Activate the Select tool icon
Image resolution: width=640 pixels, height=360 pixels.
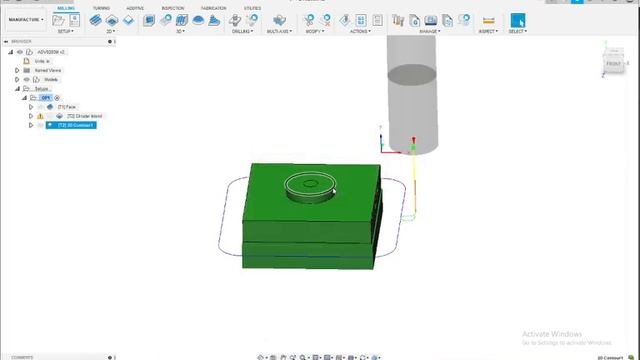[x=518, y=20]
